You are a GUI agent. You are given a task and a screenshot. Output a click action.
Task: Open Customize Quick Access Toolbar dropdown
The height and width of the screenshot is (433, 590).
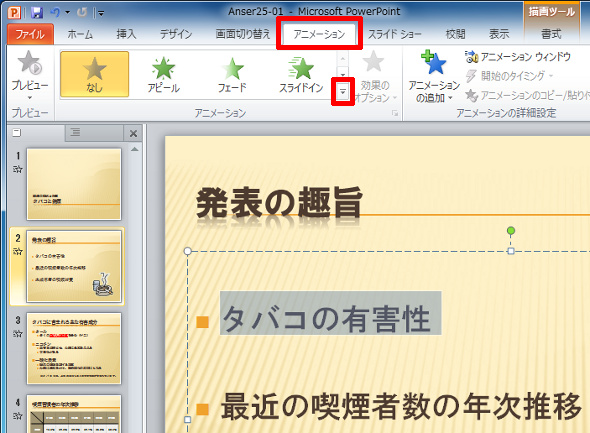(x=100, y=13)
